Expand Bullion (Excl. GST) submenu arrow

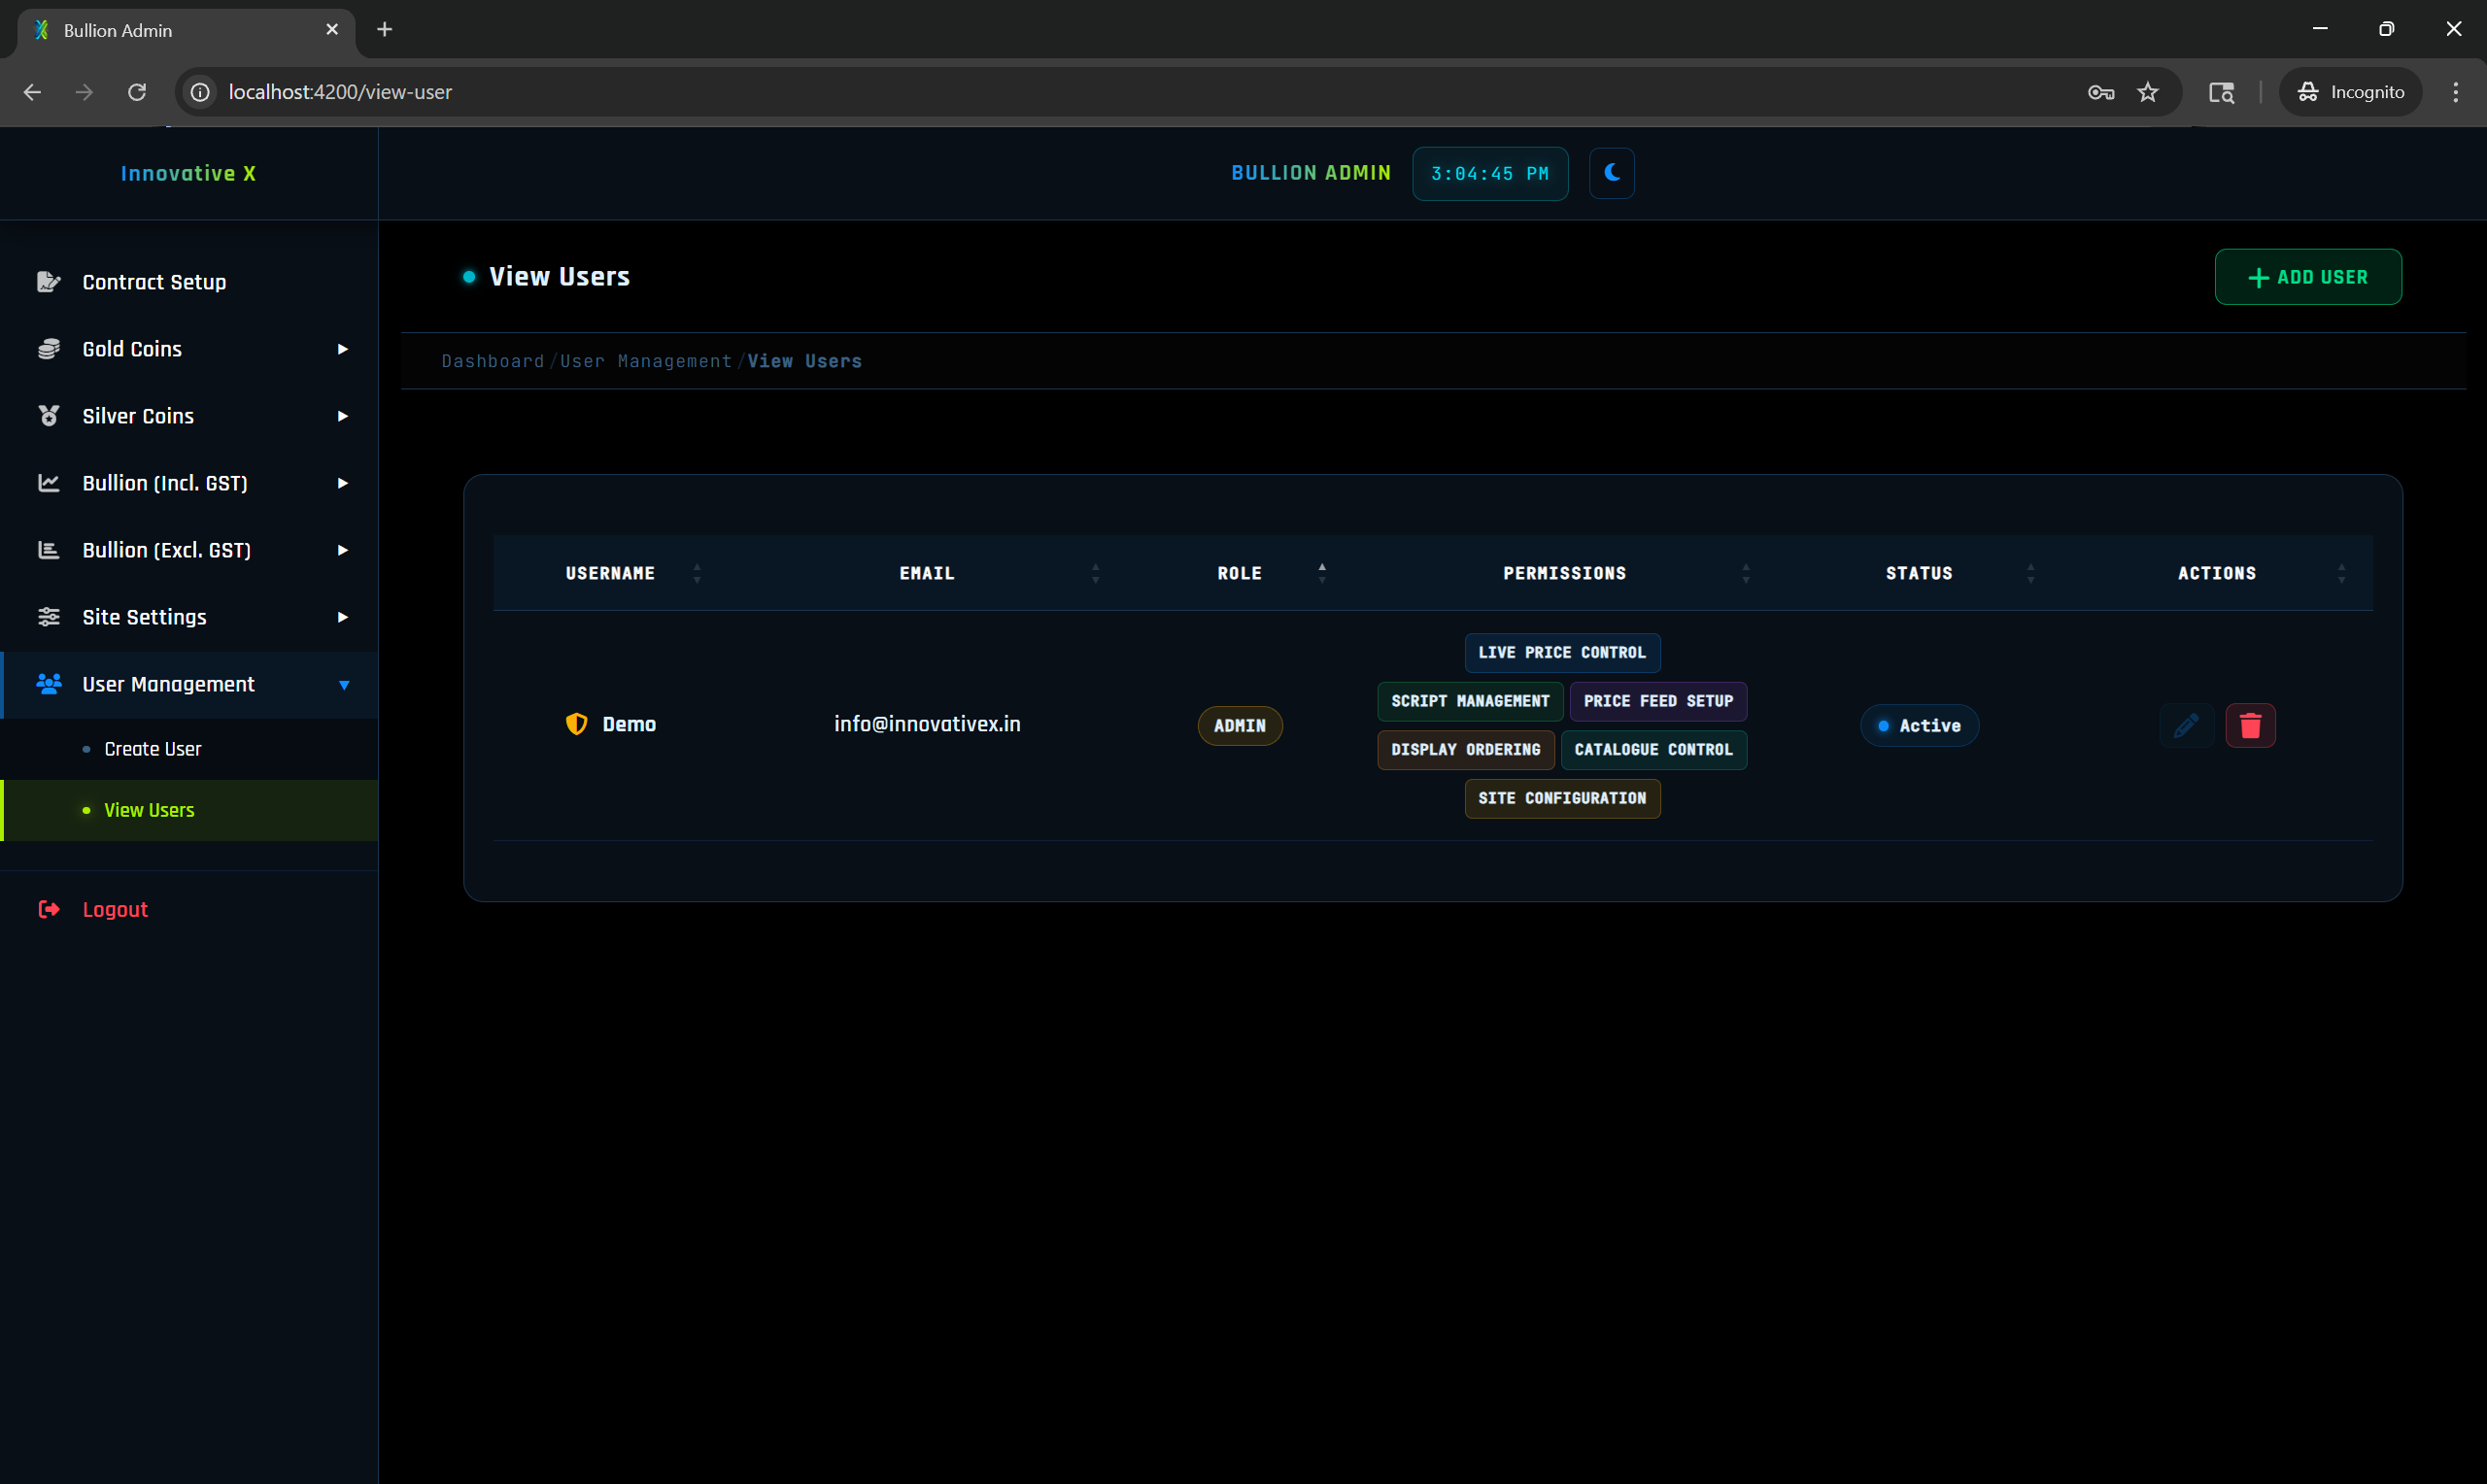(343, 550)
